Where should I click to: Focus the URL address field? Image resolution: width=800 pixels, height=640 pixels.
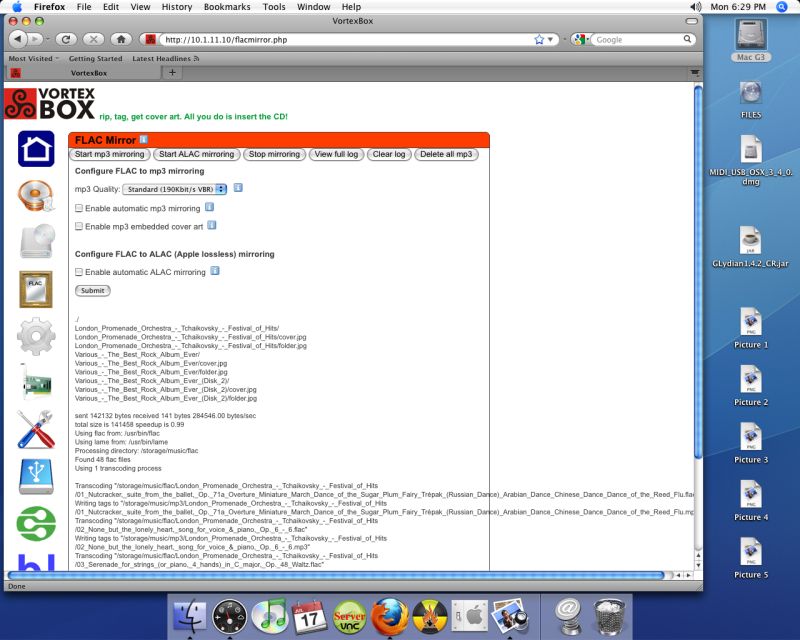tap(346, 39)
